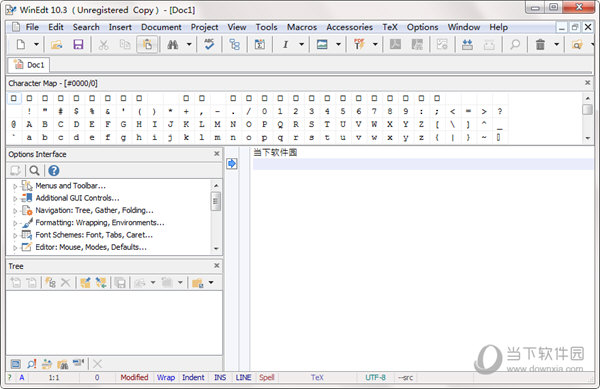Image resolution: width=600 pixels, height=389 pixels.
Task: Expand Font Schemes tree node
Action: pos(15,236)
